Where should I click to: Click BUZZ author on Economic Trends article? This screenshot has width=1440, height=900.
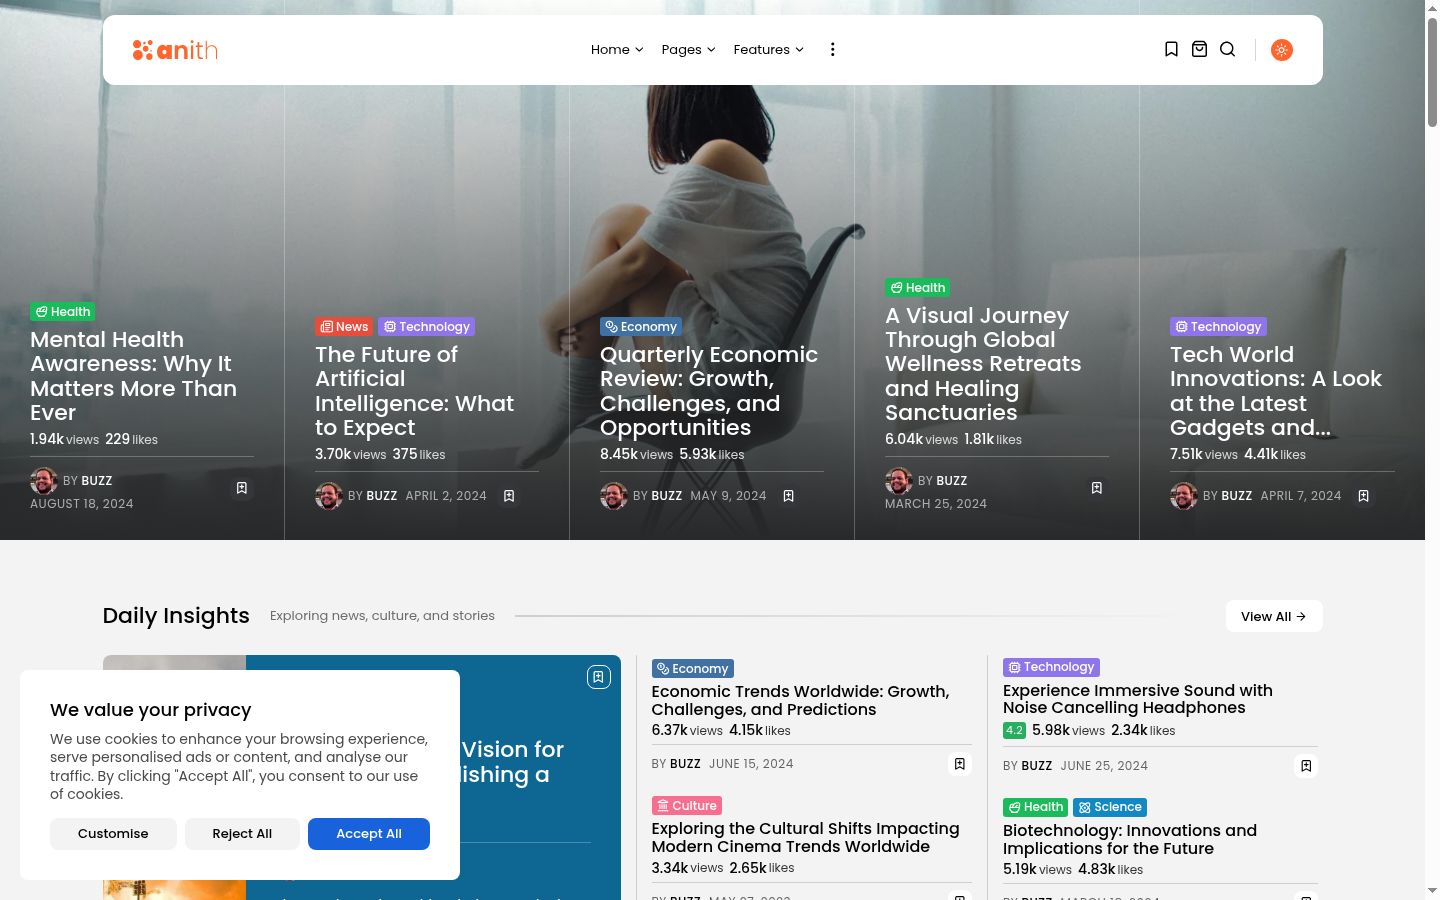coord(685,764)
